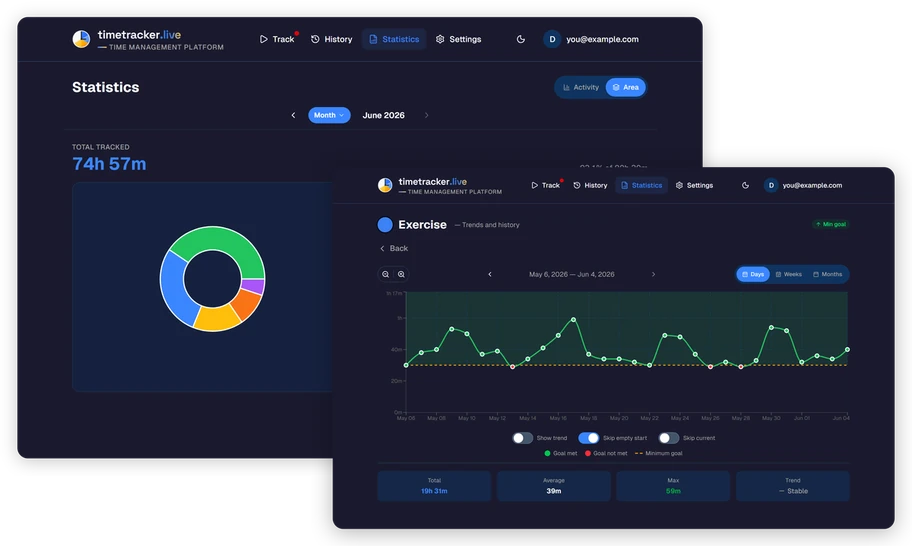
Task: Open the History tab in the front window
Action: tap(590, 185)
